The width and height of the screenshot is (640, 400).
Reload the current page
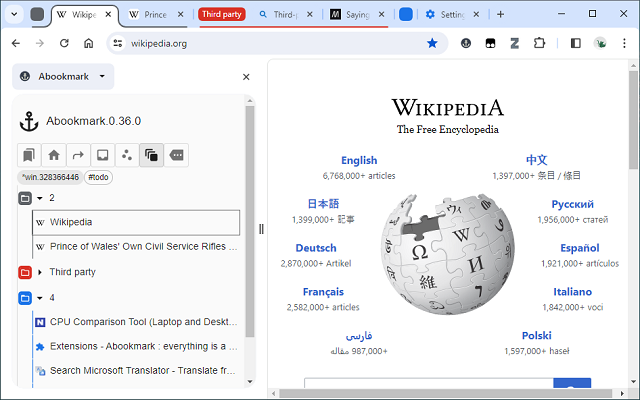pyautogui.click(x=64, y=43)
